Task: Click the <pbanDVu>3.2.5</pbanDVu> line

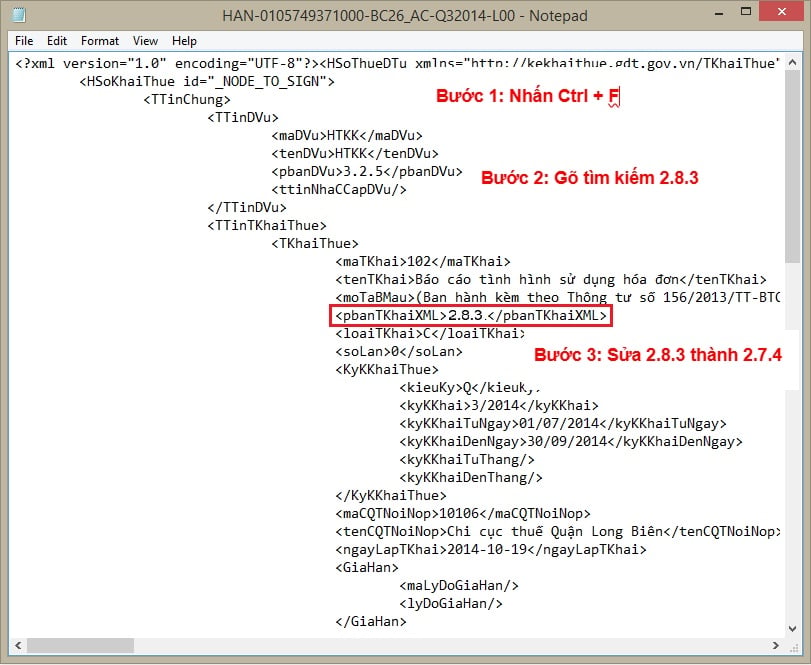Action: click(x=367, y=172)
